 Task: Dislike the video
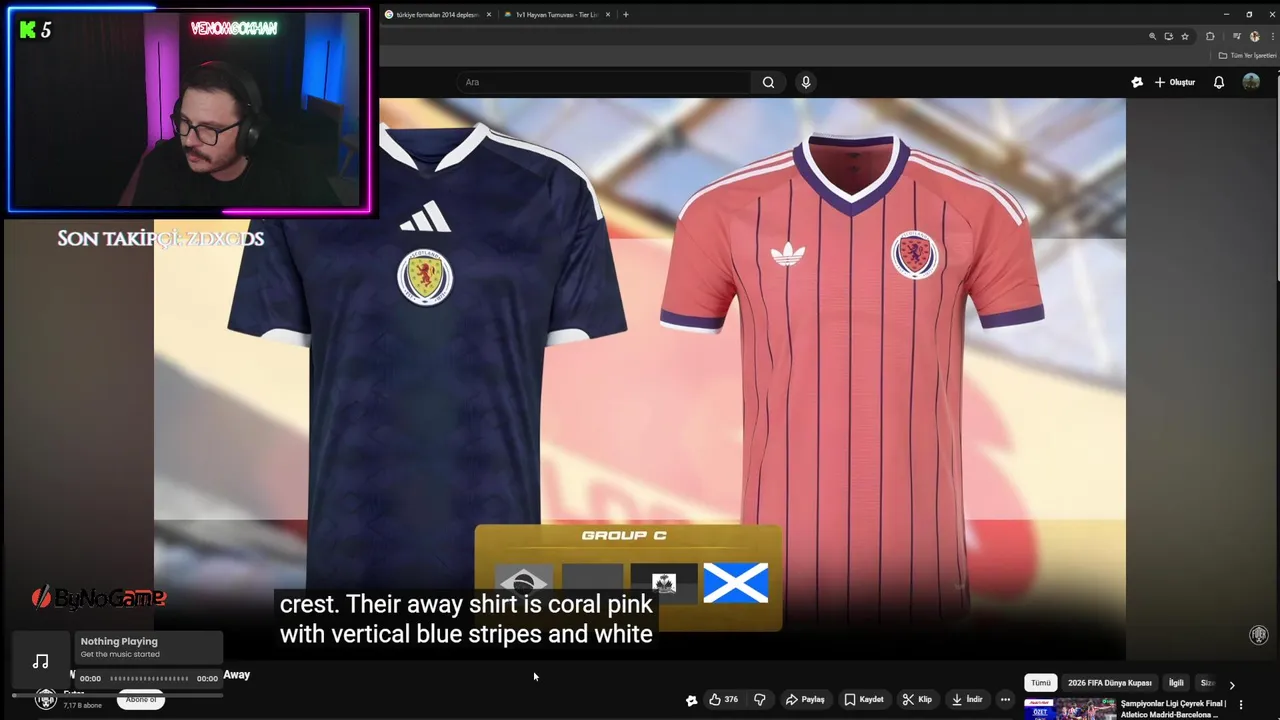click(759, 700)
